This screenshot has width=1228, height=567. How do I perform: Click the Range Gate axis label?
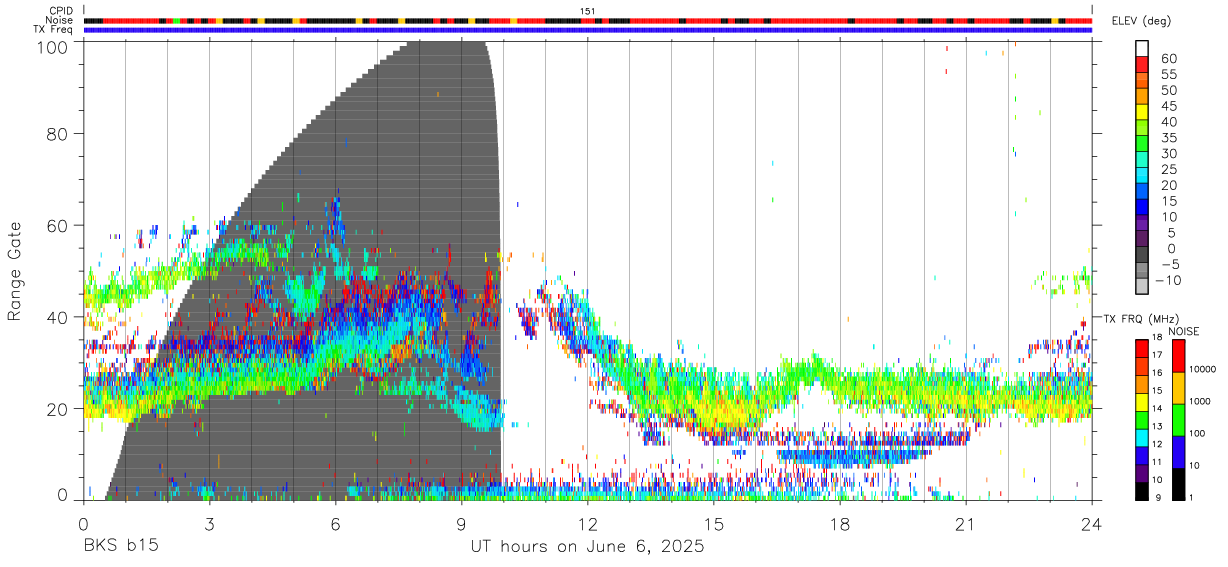(15, 271)
